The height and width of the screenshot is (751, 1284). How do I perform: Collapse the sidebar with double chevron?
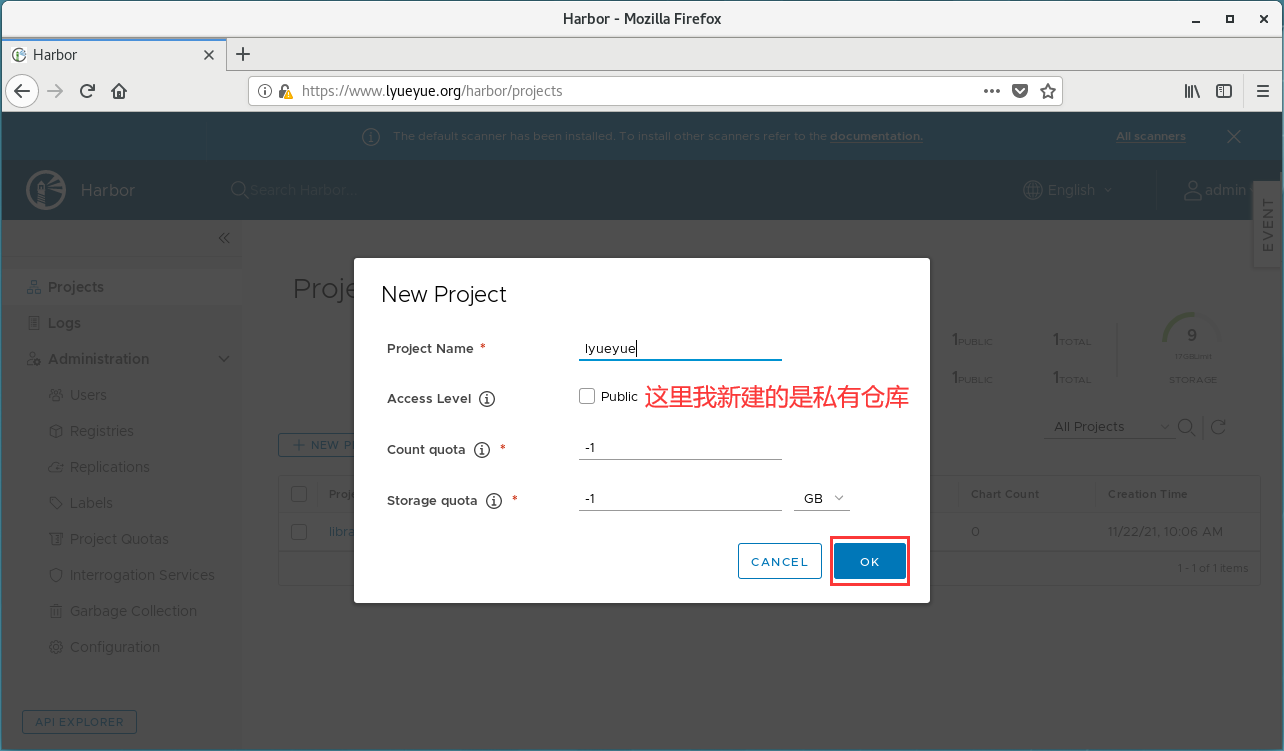pos(224,238)
